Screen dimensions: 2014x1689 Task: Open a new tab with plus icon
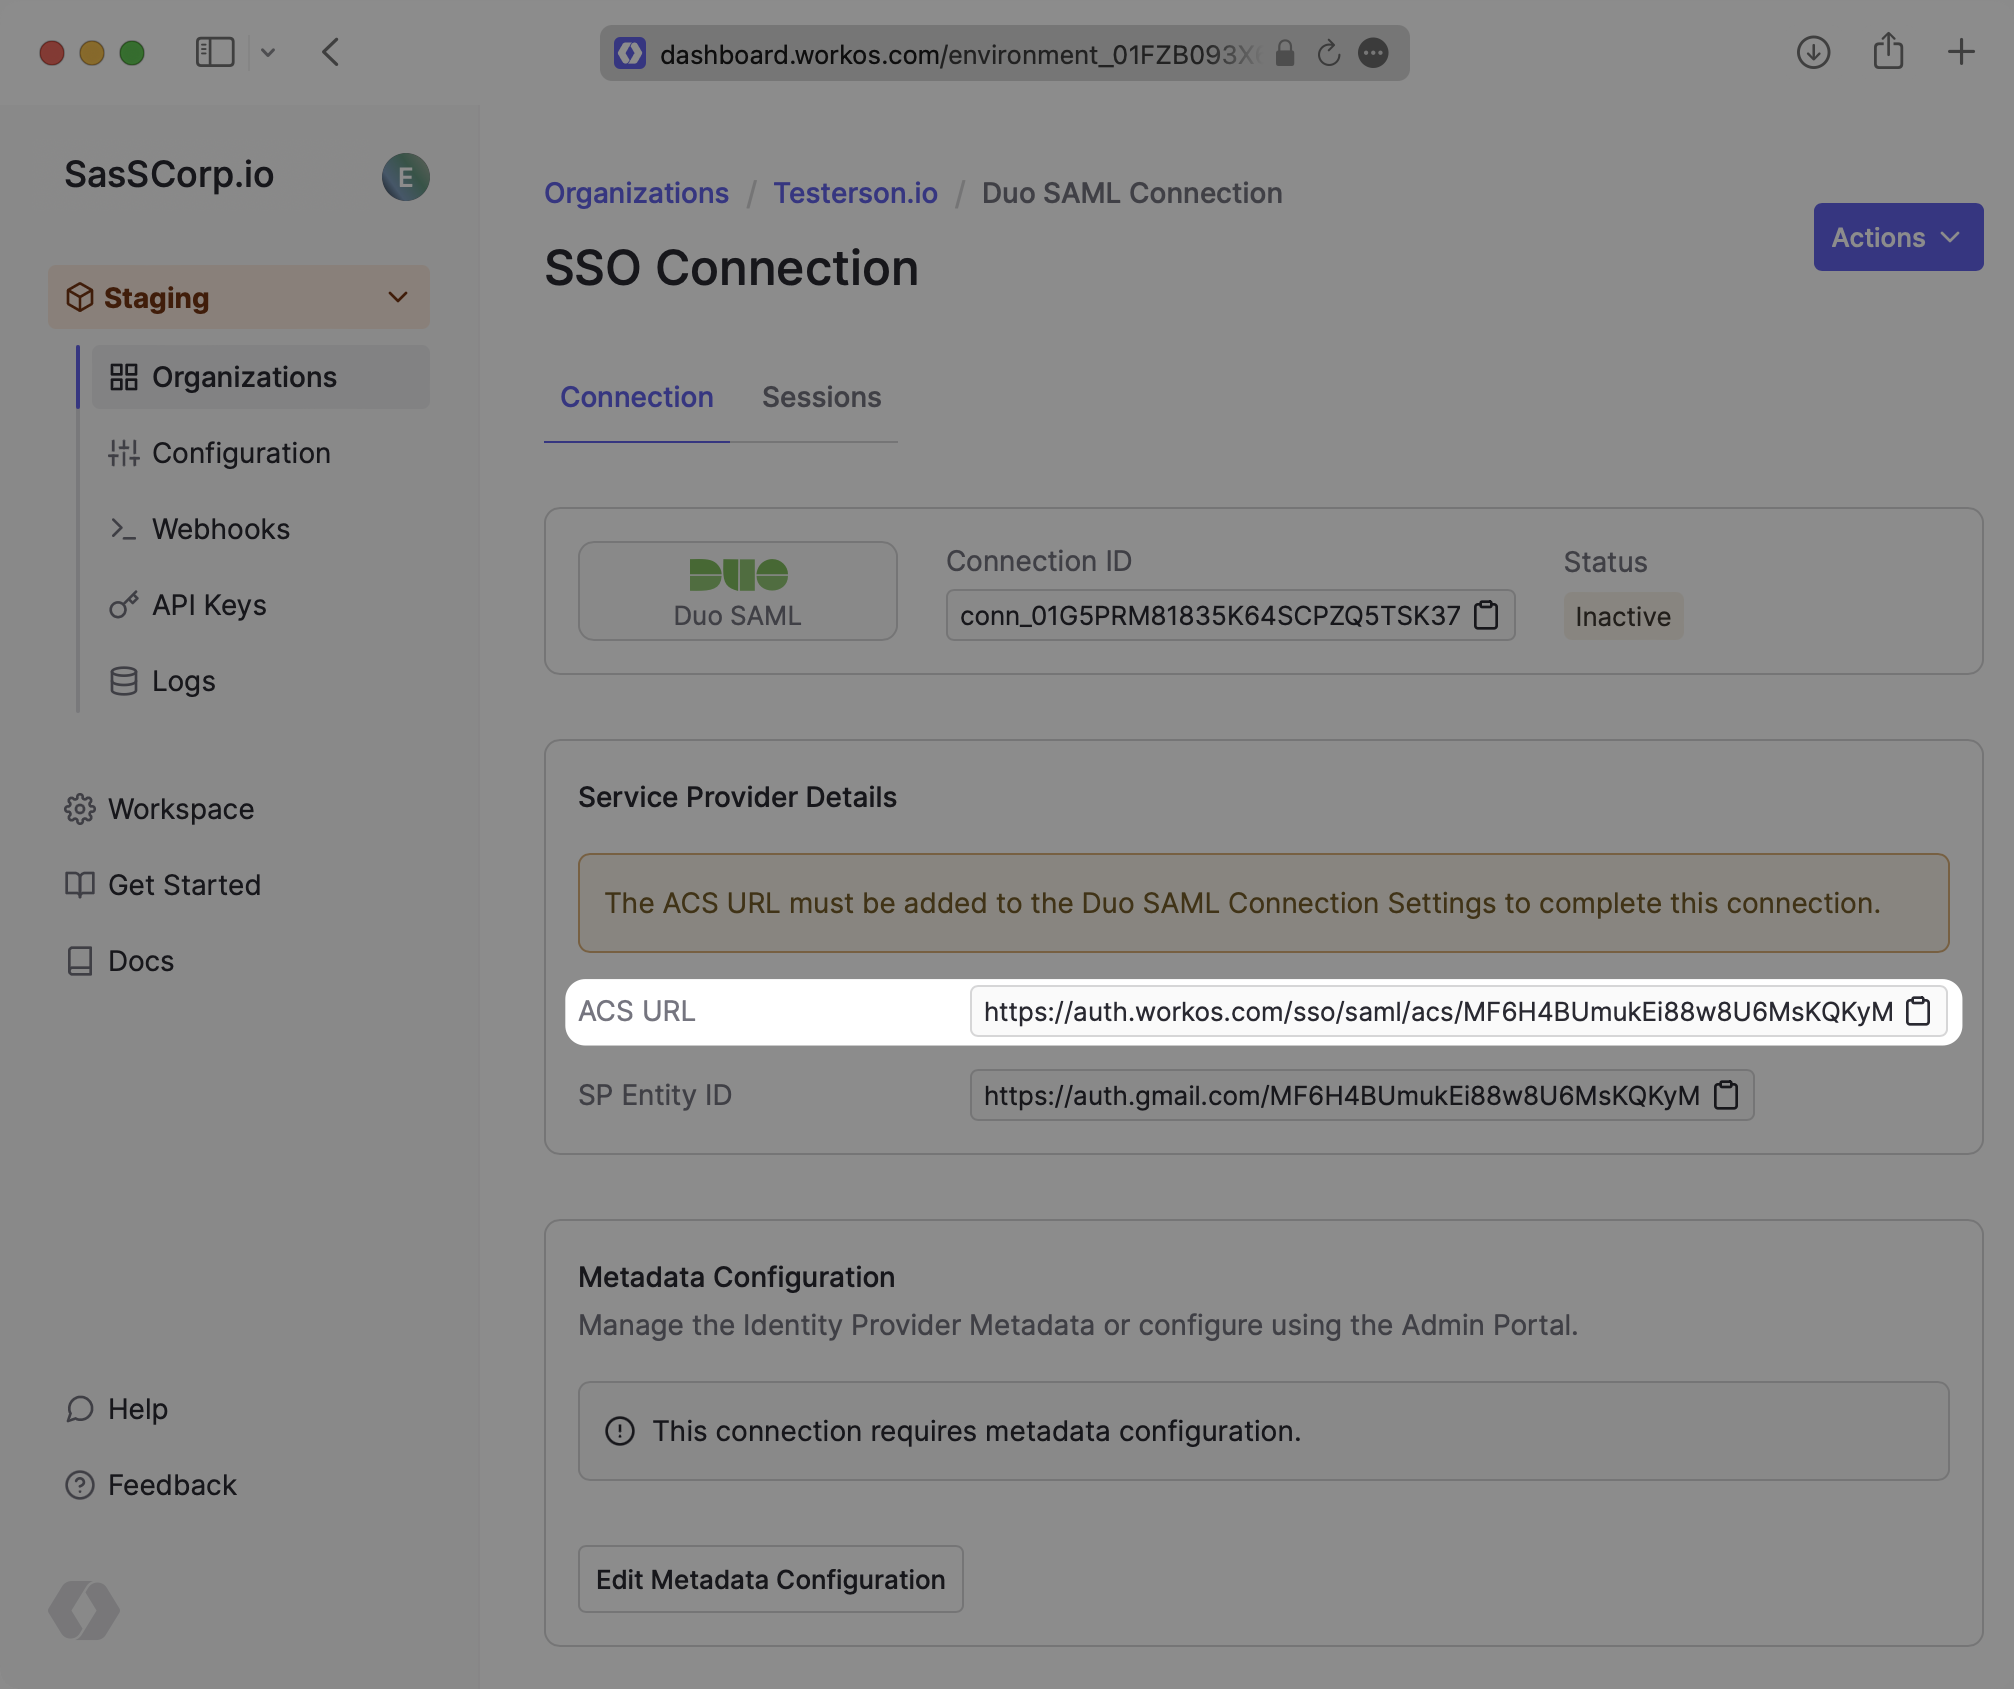pos(1961,52)
